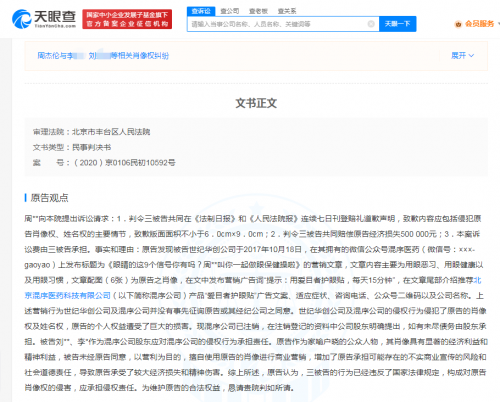
Task: Select the 查关系 search tab
Action: (287, 11)
